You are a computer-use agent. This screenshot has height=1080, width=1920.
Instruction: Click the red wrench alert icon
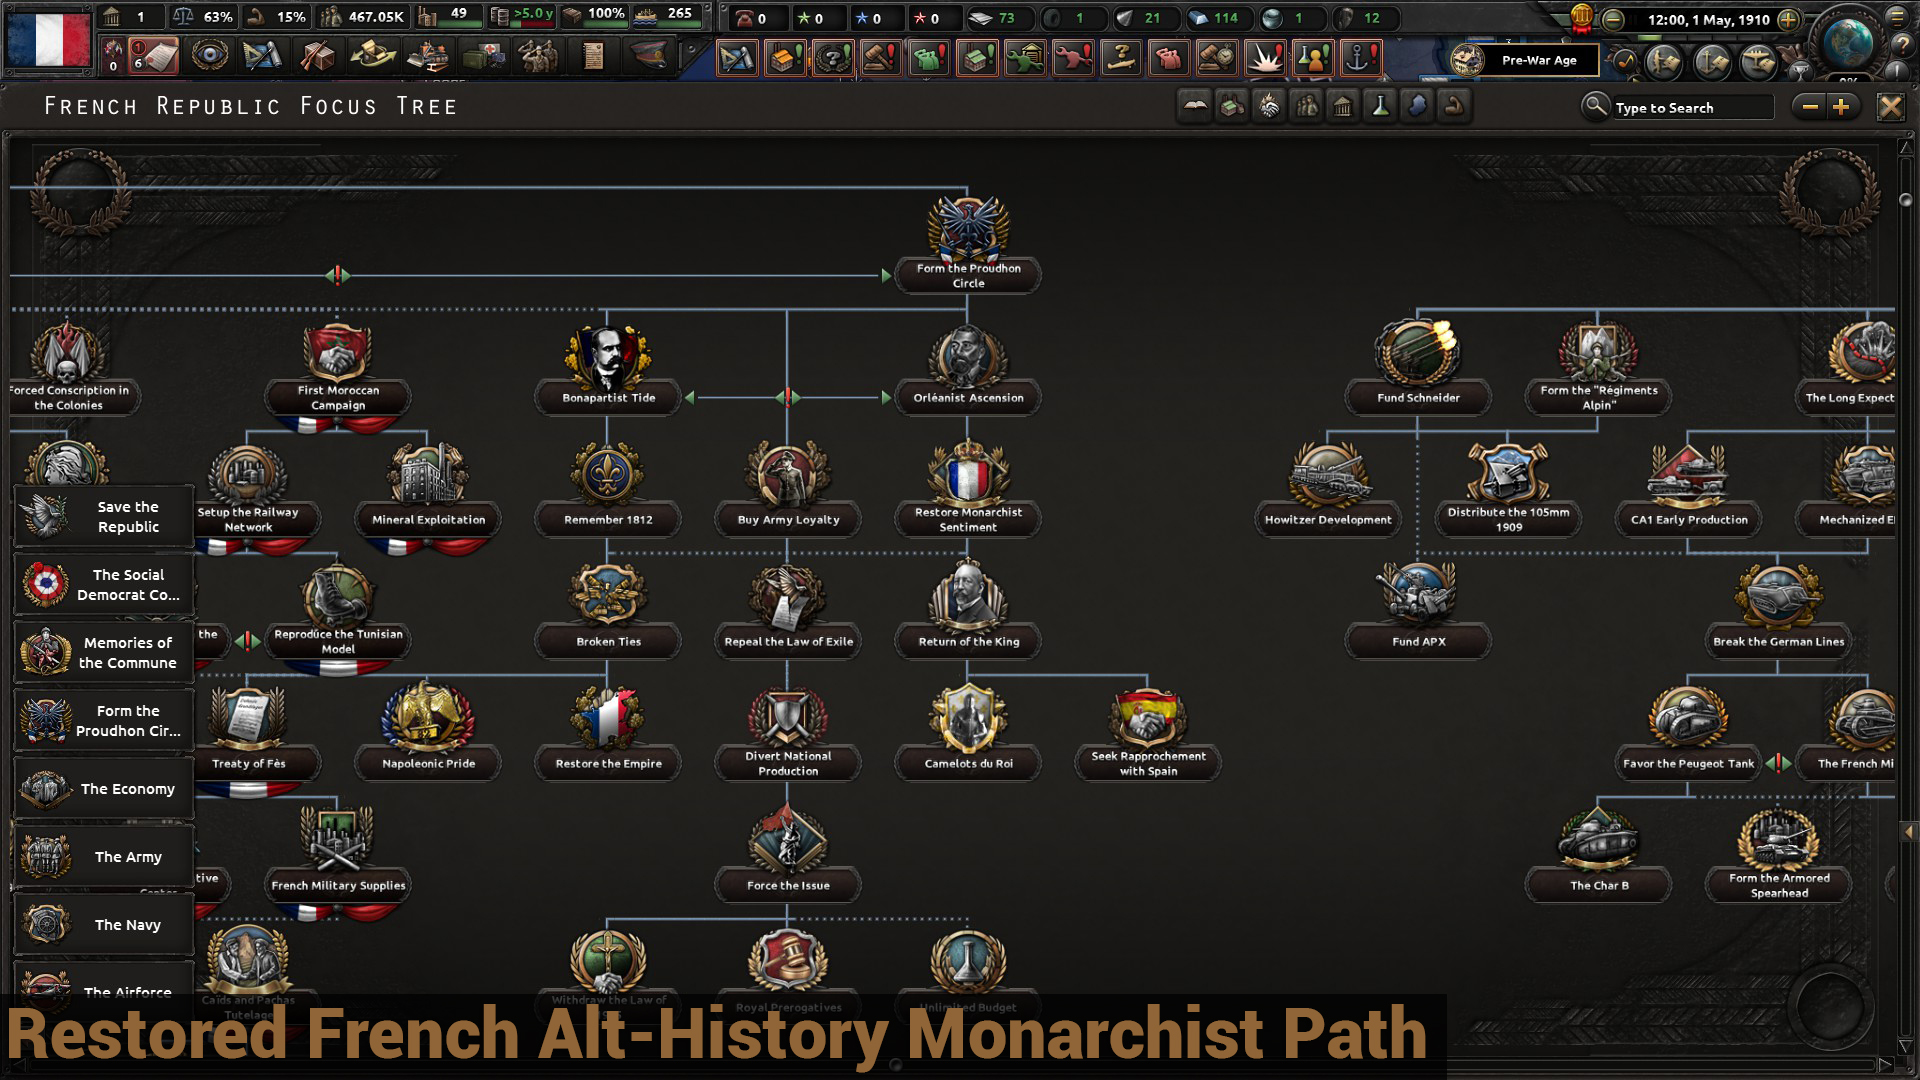(1073, 58)
